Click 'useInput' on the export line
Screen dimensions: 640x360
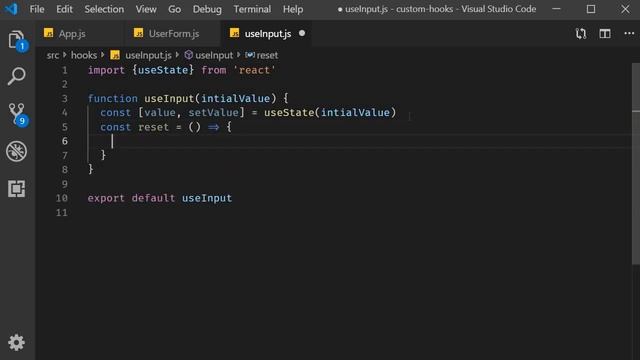click(207, 198)
